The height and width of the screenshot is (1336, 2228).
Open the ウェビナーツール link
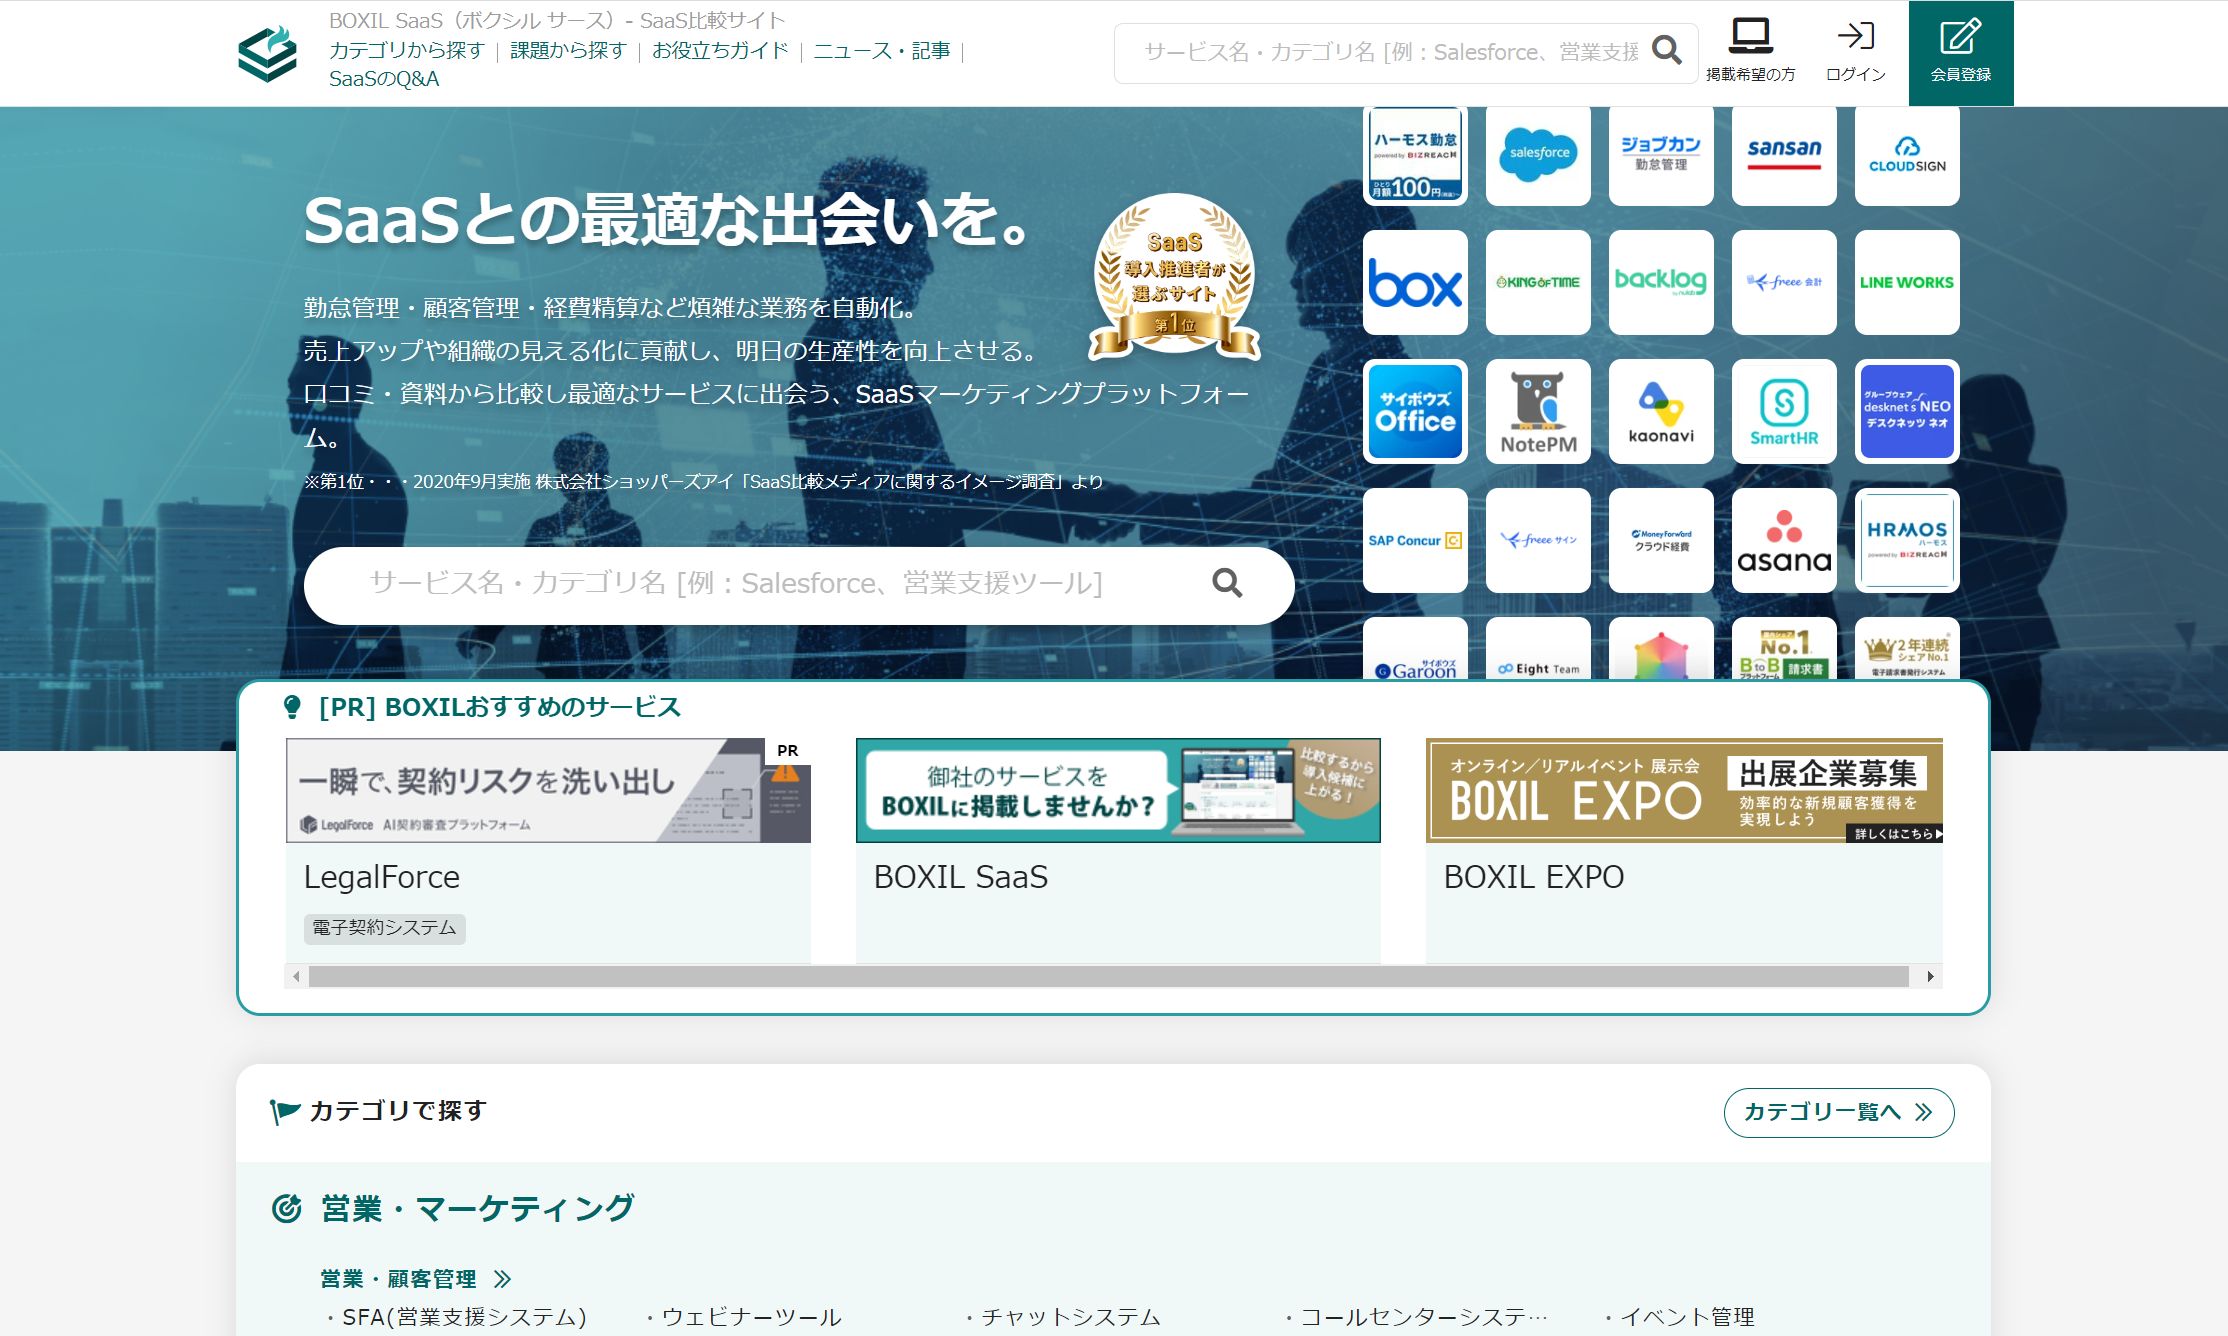[x=751, y=1317]
